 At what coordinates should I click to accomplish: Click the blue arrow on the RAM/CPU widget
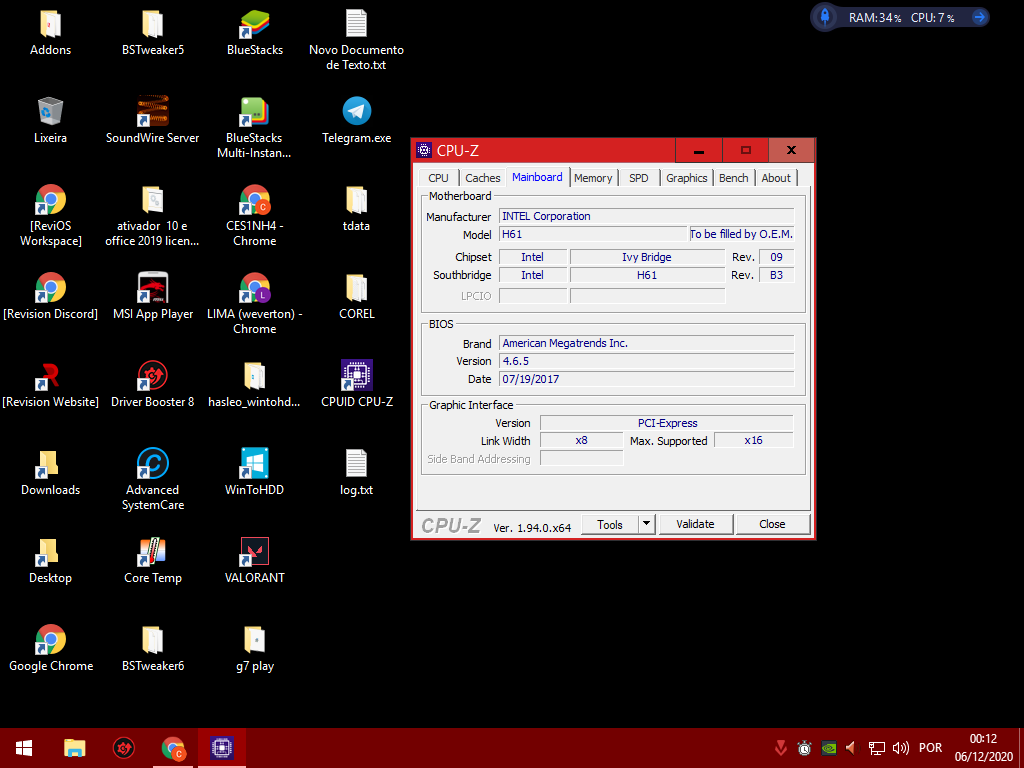pyautogui.click(x=979, y=18)
